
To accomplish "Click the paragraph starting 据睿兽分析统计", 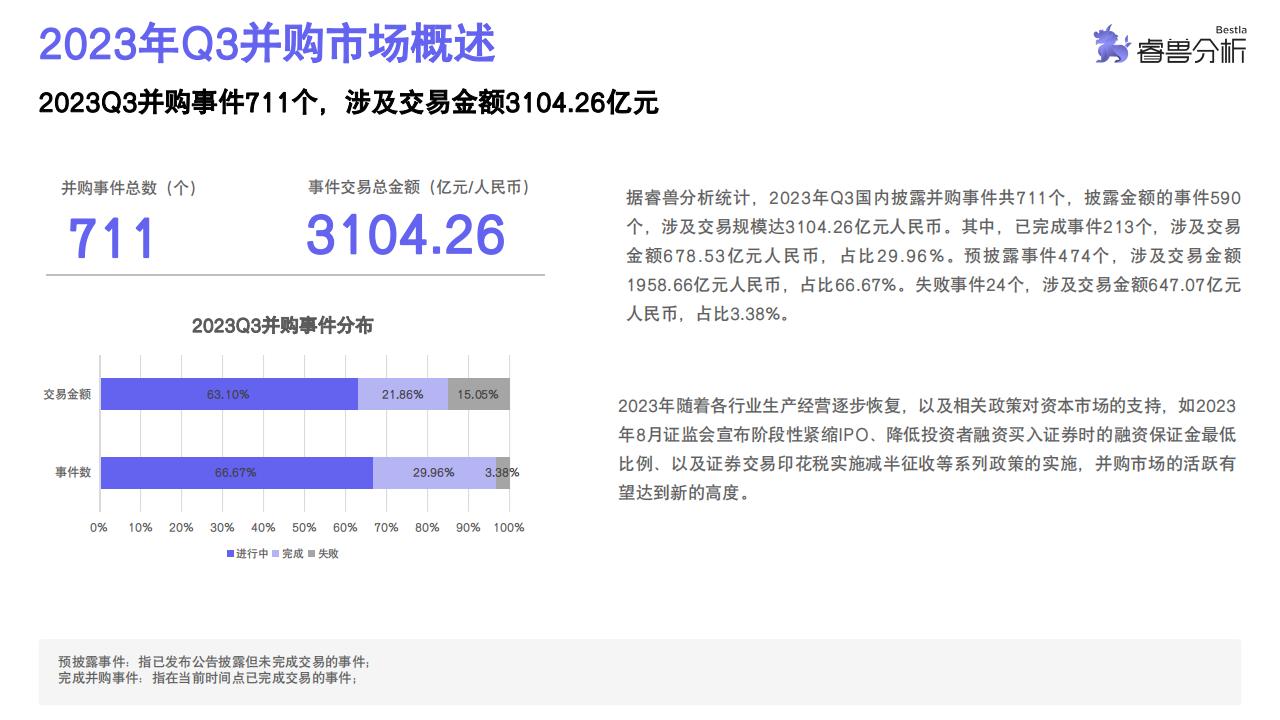I will 933,255.
